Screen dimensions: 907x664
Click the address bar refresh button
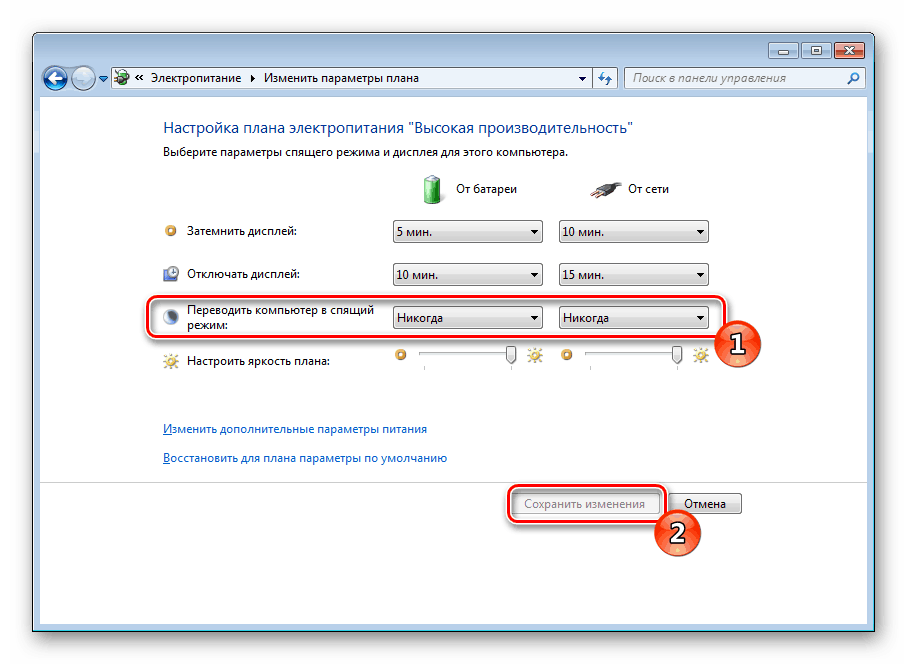(605, 78)
